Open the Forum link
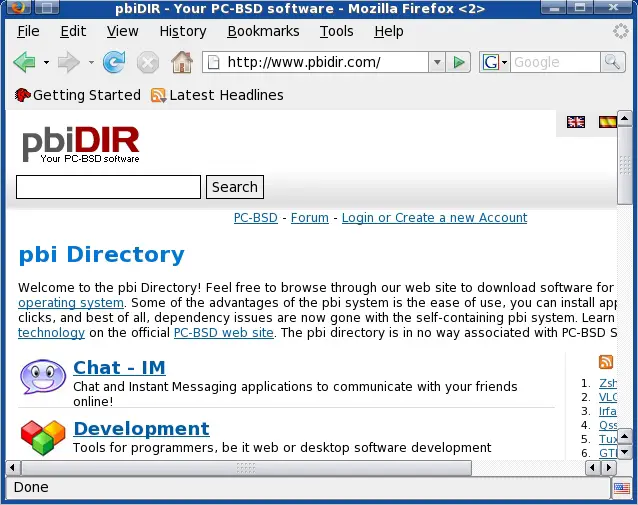Viewport: 638px width, 505px height. coord(310,218)
